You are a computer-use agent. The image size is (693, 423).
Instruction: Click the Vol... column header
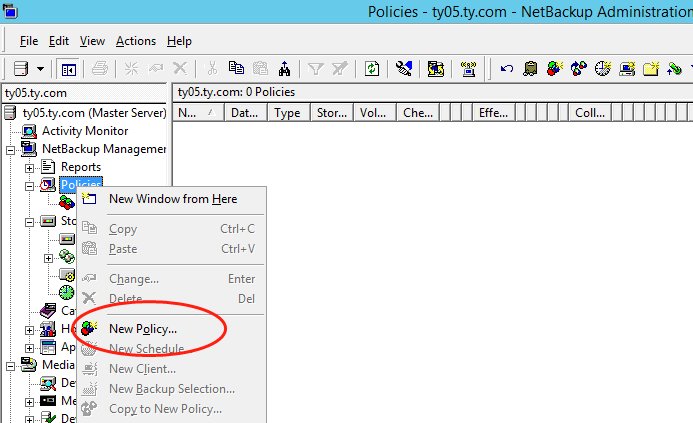(x=375, y=113)
